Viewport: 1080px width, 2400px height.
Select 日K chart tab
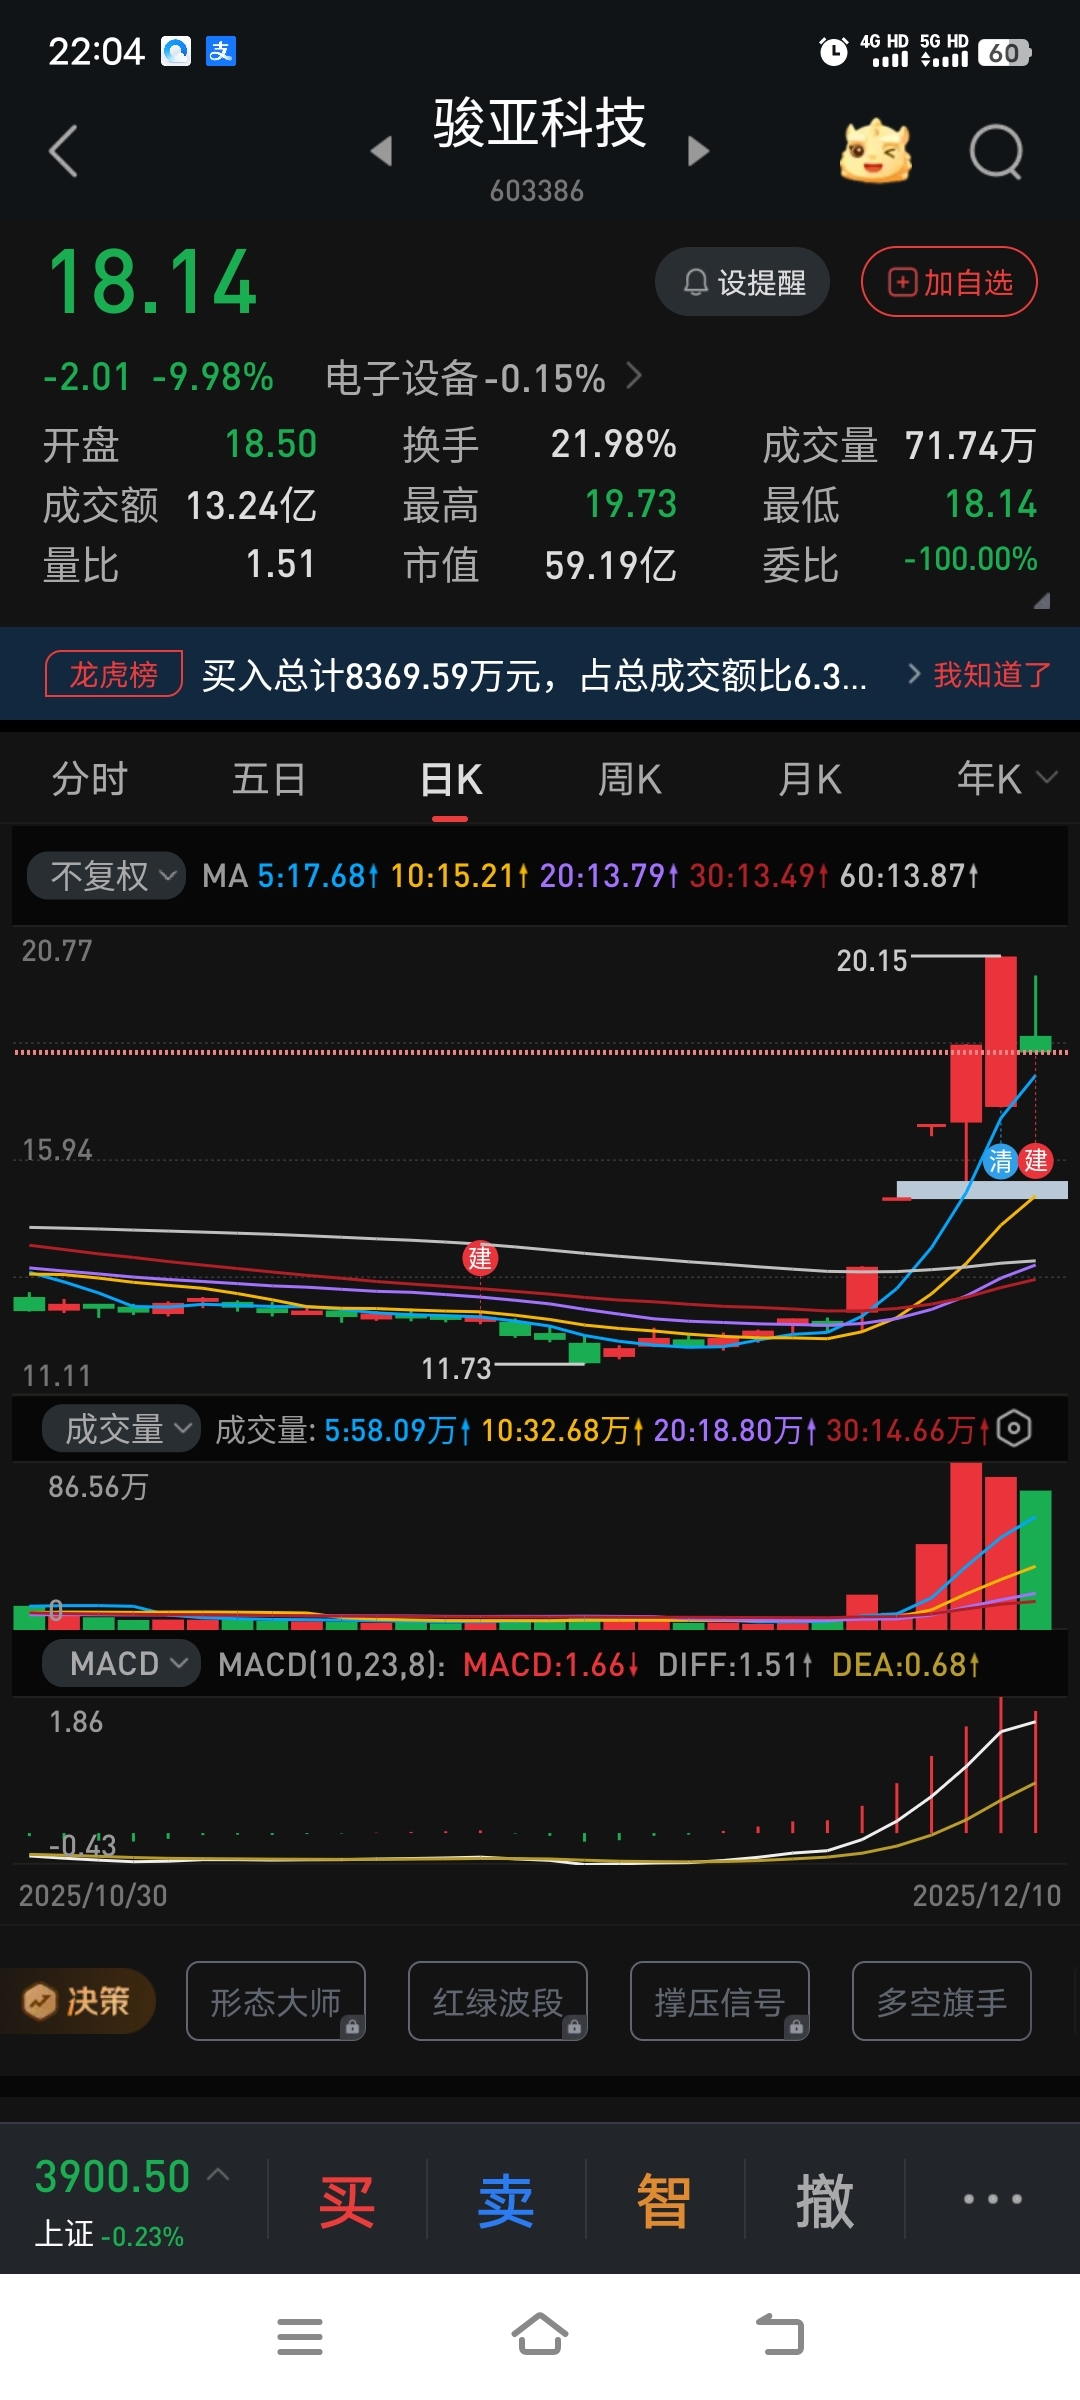coord(451,779)
